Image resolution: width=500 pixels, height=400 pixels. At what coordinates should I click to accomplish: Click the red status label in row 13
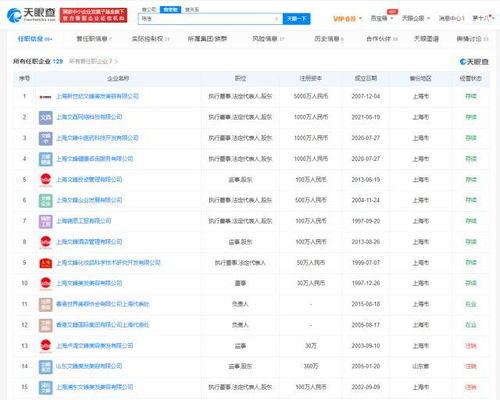pos(471,346)
